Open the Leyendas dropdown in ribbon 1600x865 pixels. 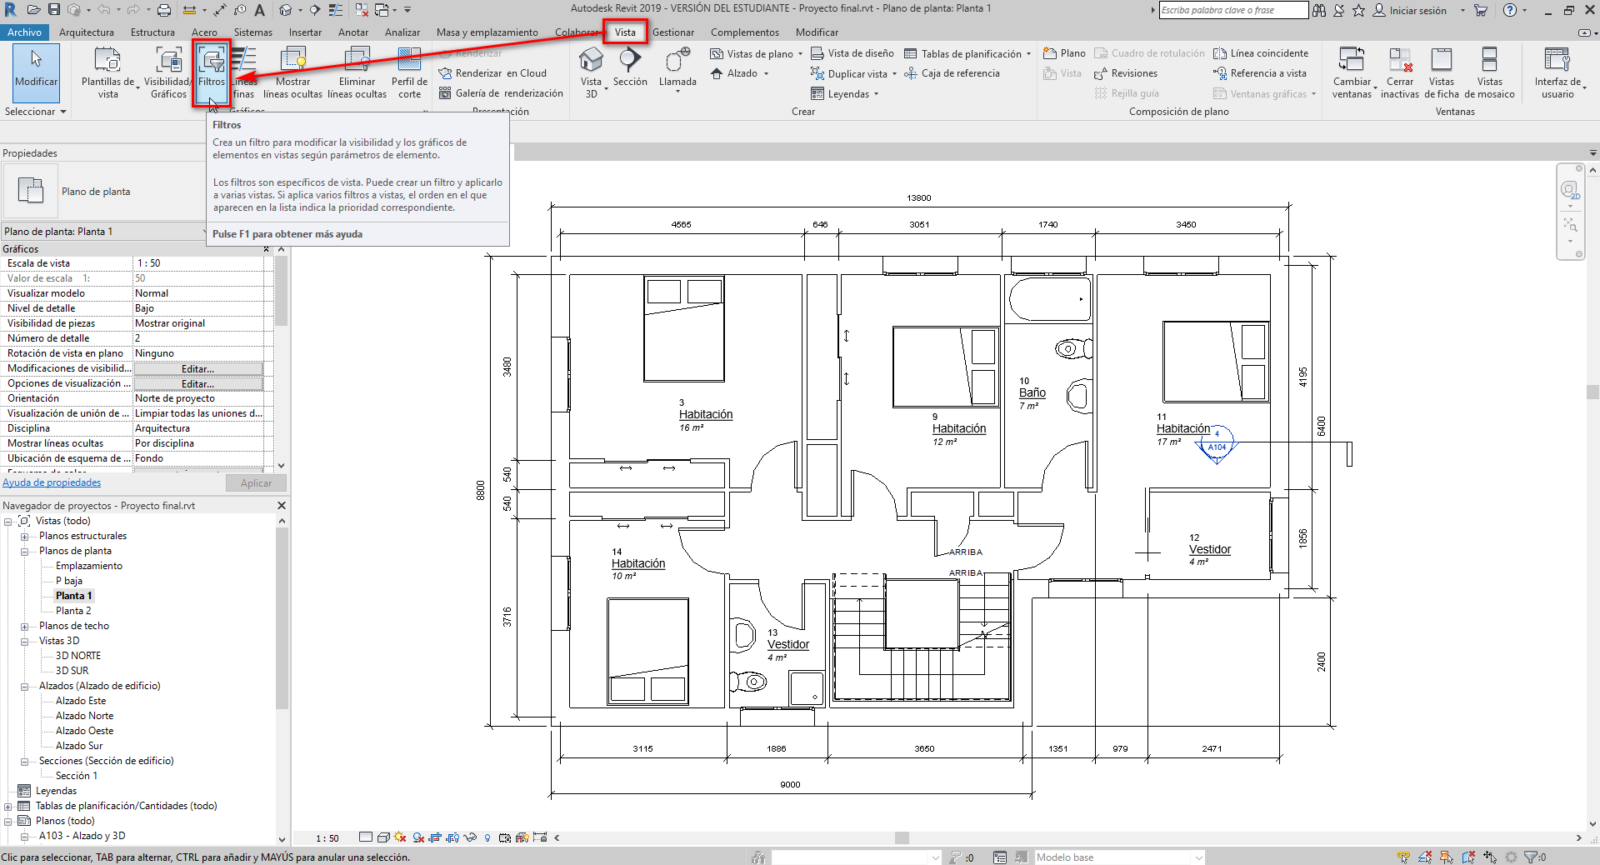[846, 94]
